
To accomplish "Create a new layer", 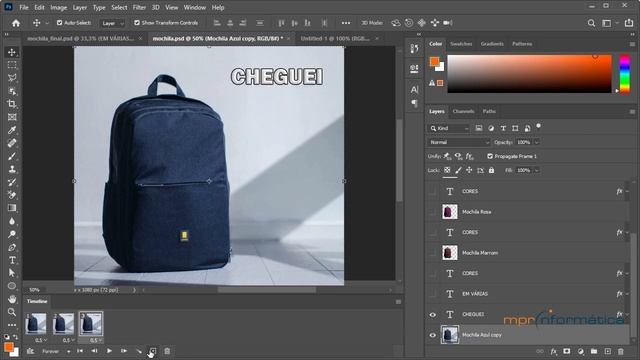I will (x=607, y=351).
